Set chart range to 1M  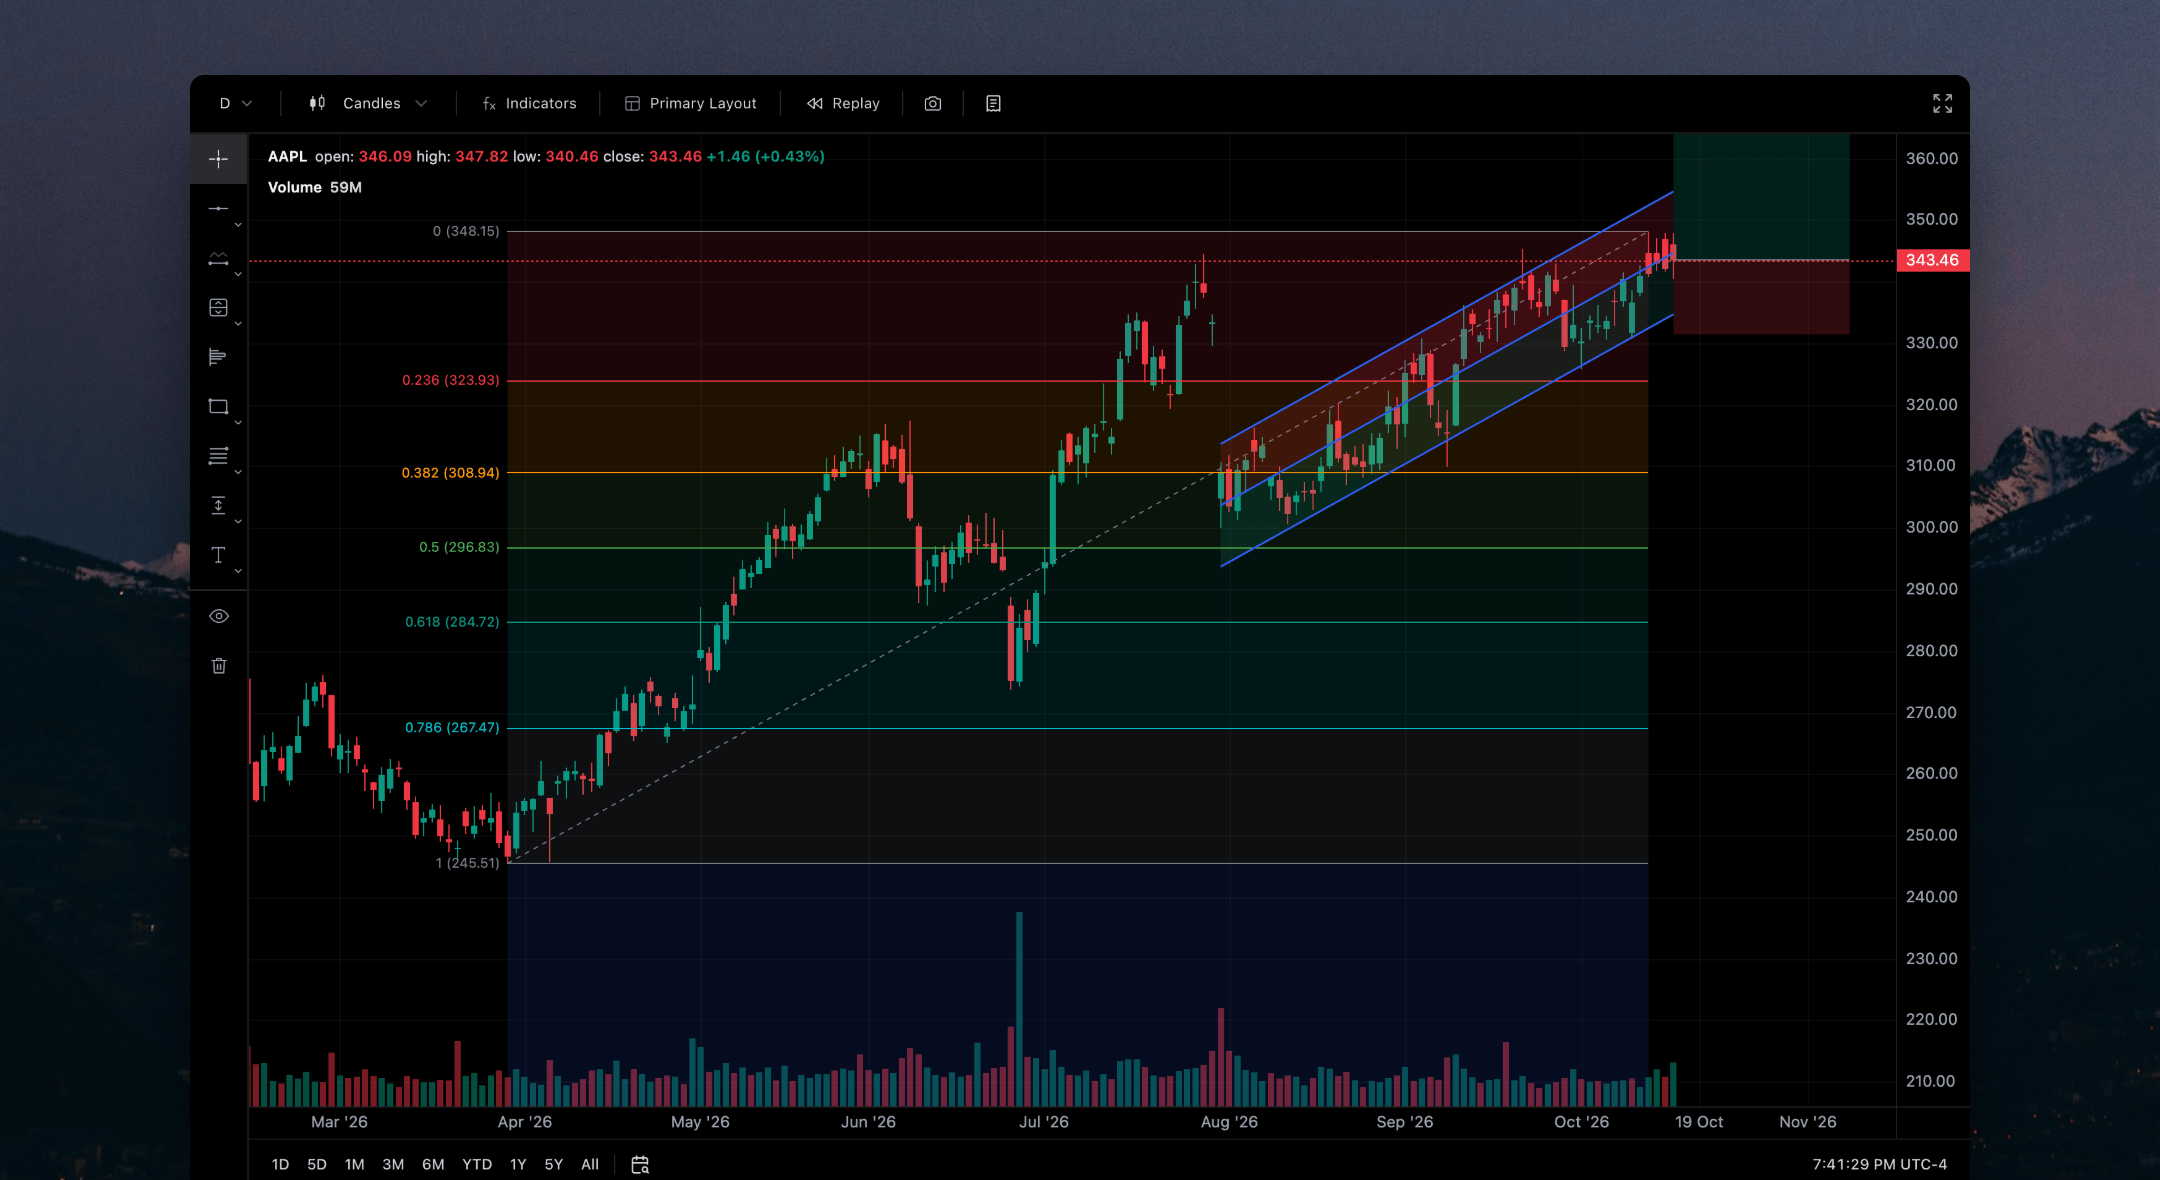pos(354,1164)
